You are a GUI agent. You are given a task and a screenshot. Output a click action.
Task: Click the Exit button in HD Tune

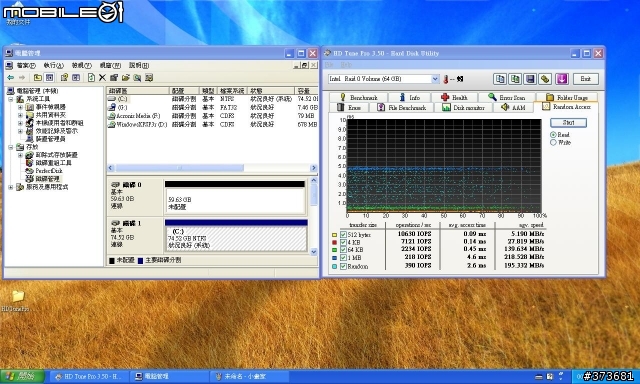point(586,79)
